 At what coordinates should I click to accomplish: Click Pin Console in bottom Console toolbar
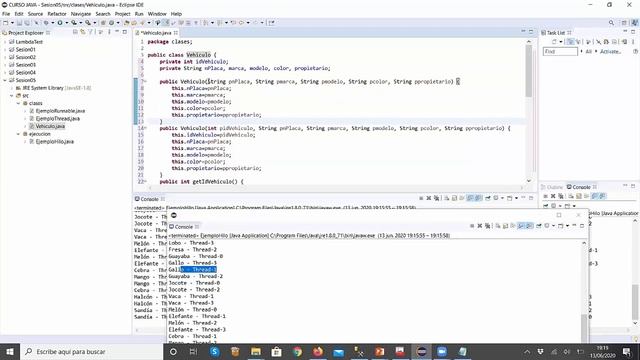[x=487, y=198]
